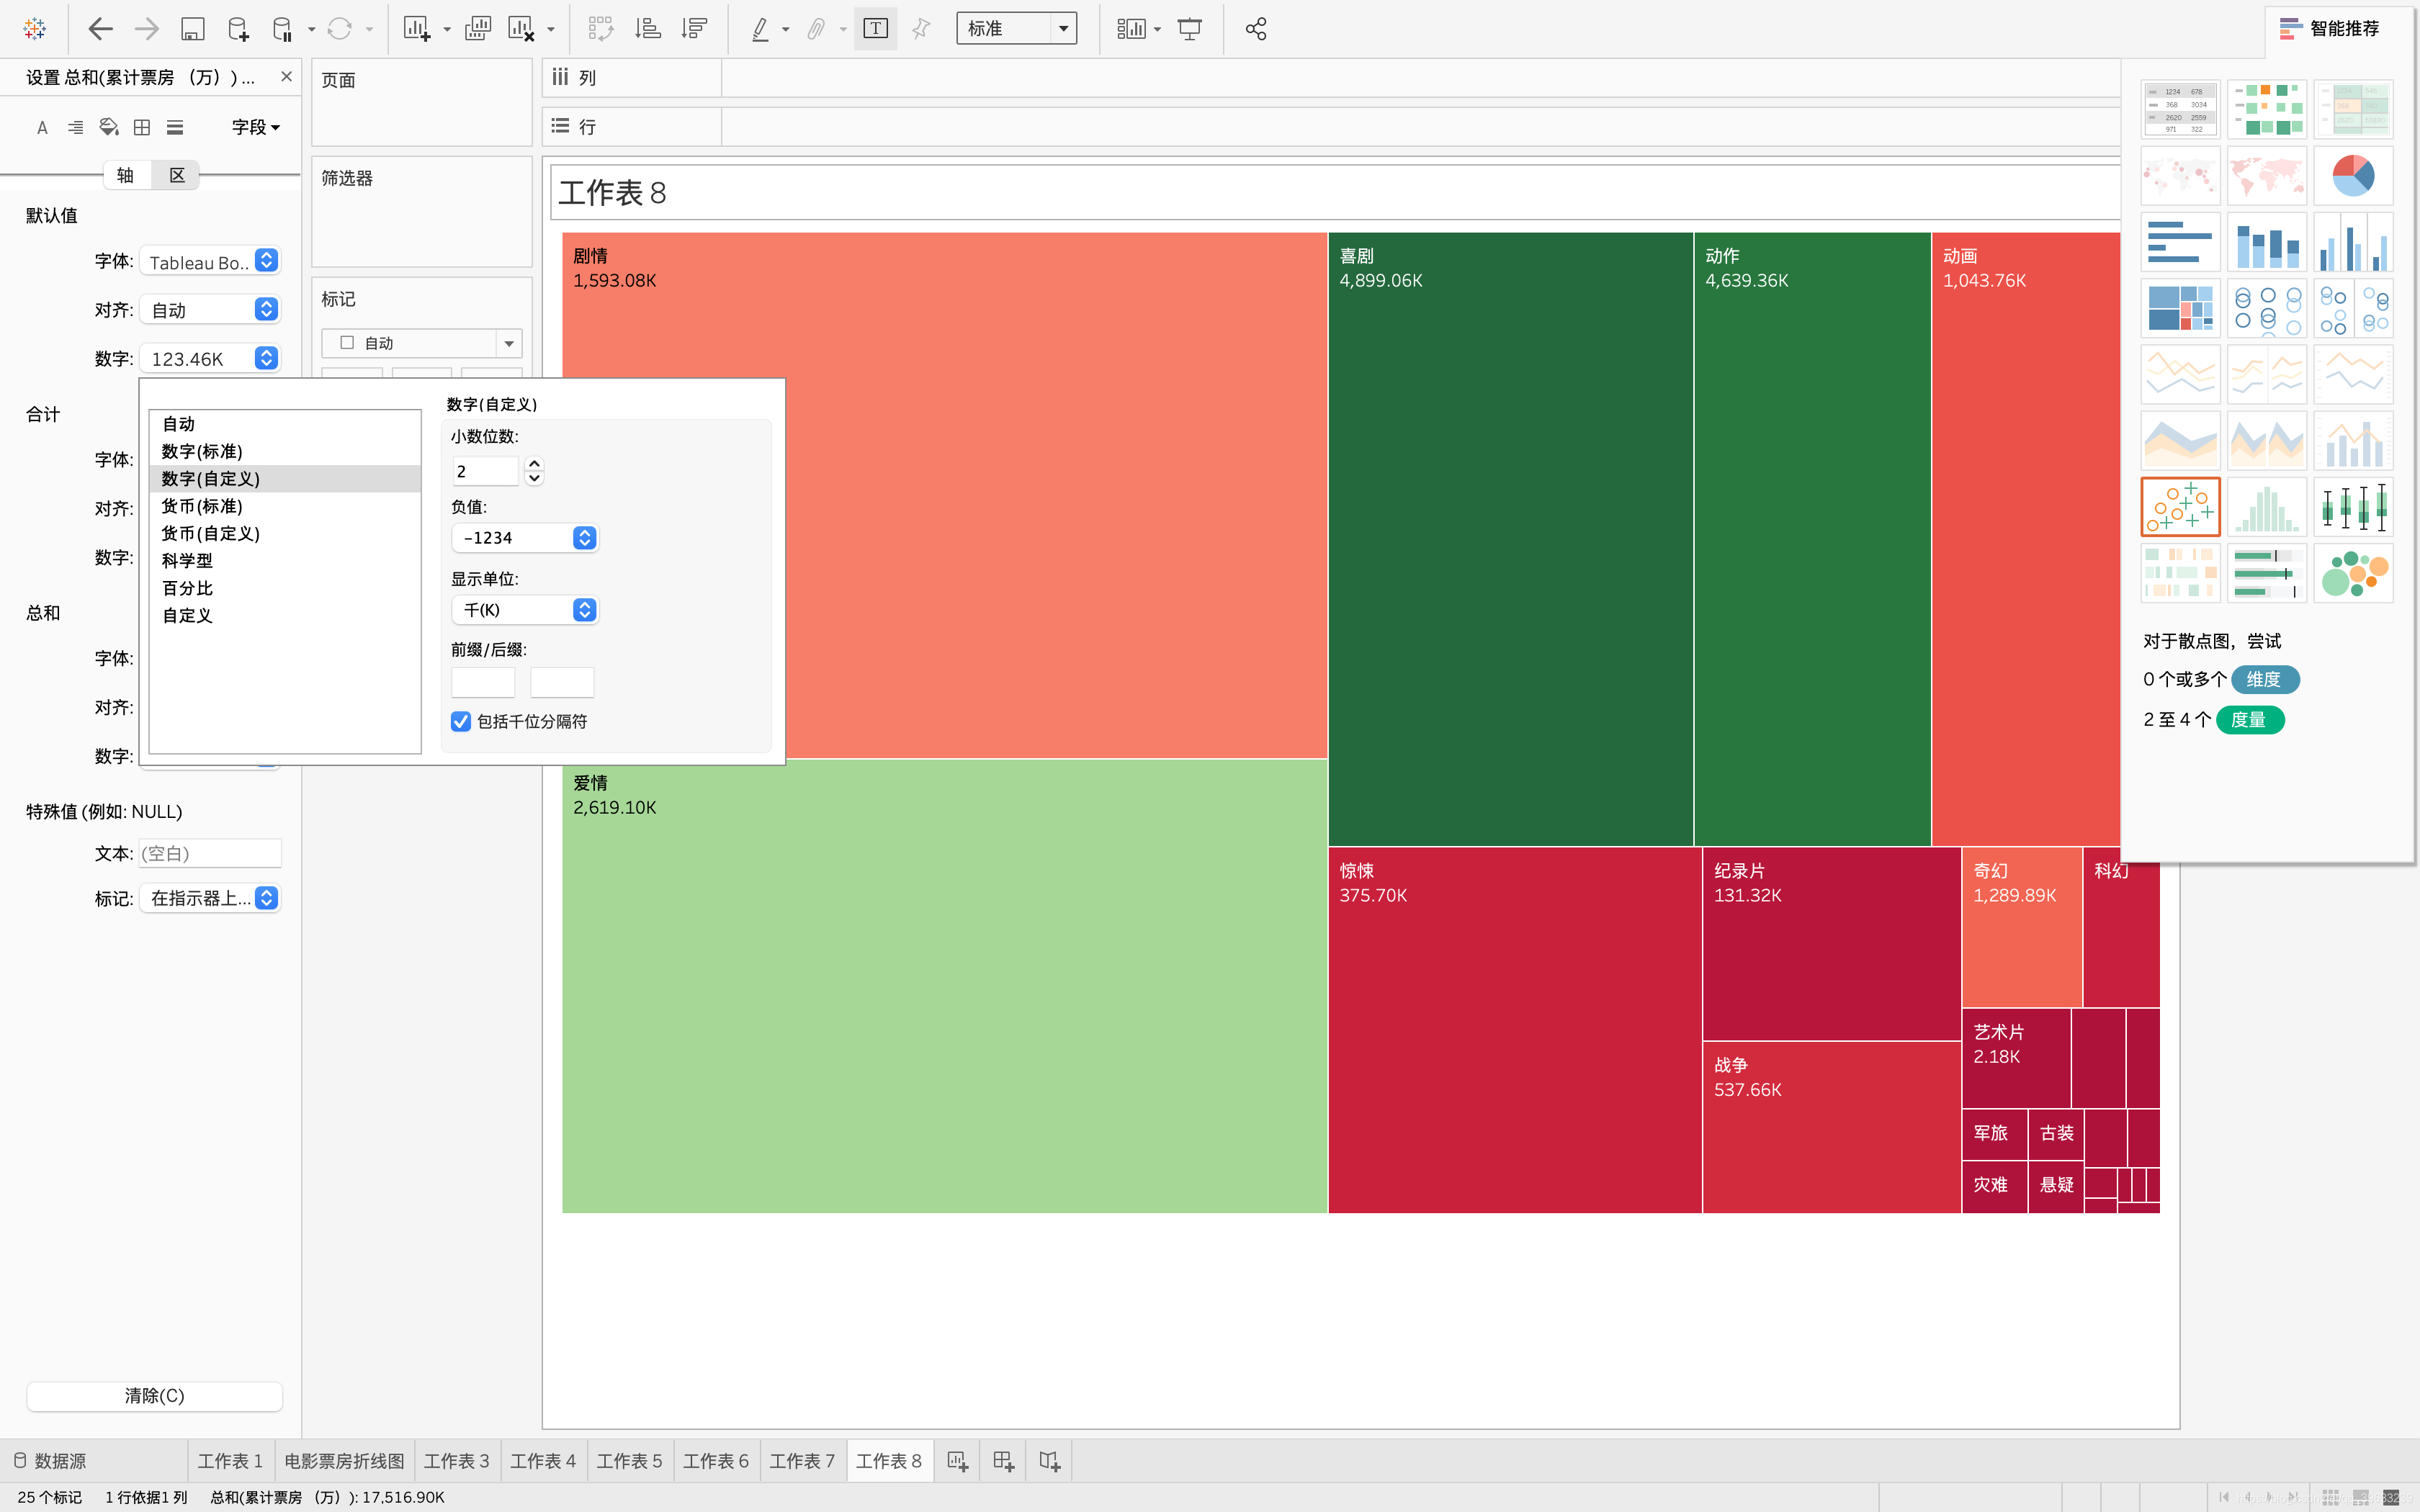Click the 清除(C) button
This screenshot has height=1512, width=2420.
point(154,1395)
